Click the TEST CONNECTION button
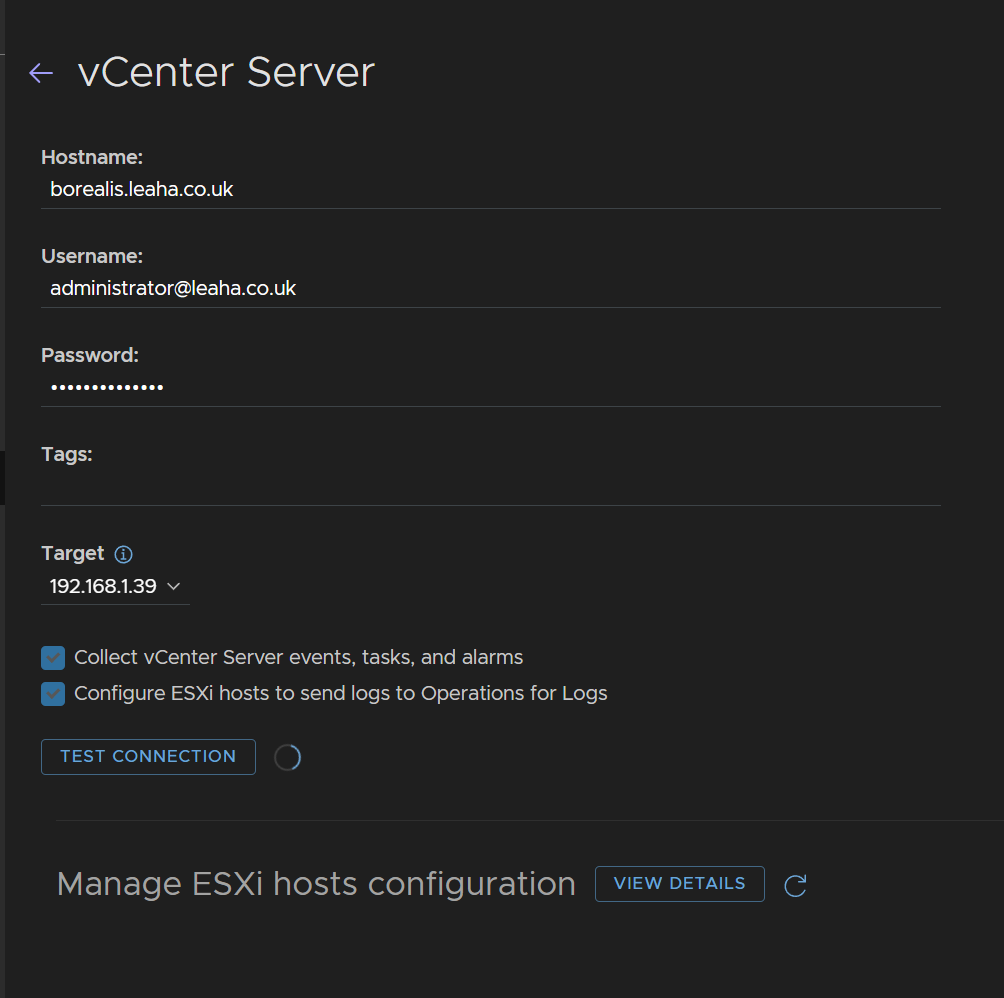Viewport: 1004px width, 998px height. coord(149,757)
